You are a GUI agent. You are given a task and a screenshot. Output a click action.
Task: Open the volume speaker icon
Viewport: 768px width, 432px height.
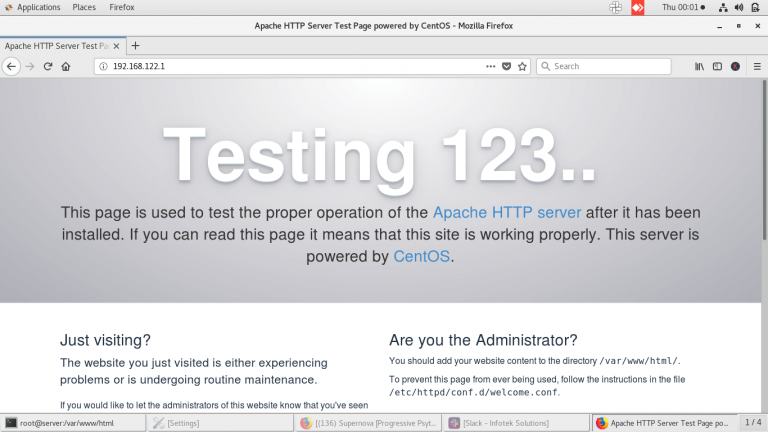pos(739,7)
